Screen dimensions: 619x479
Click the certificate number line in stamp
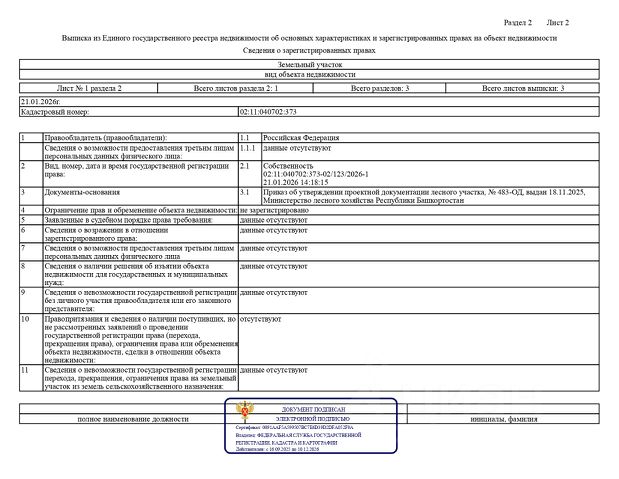click(x=294, y=427)
